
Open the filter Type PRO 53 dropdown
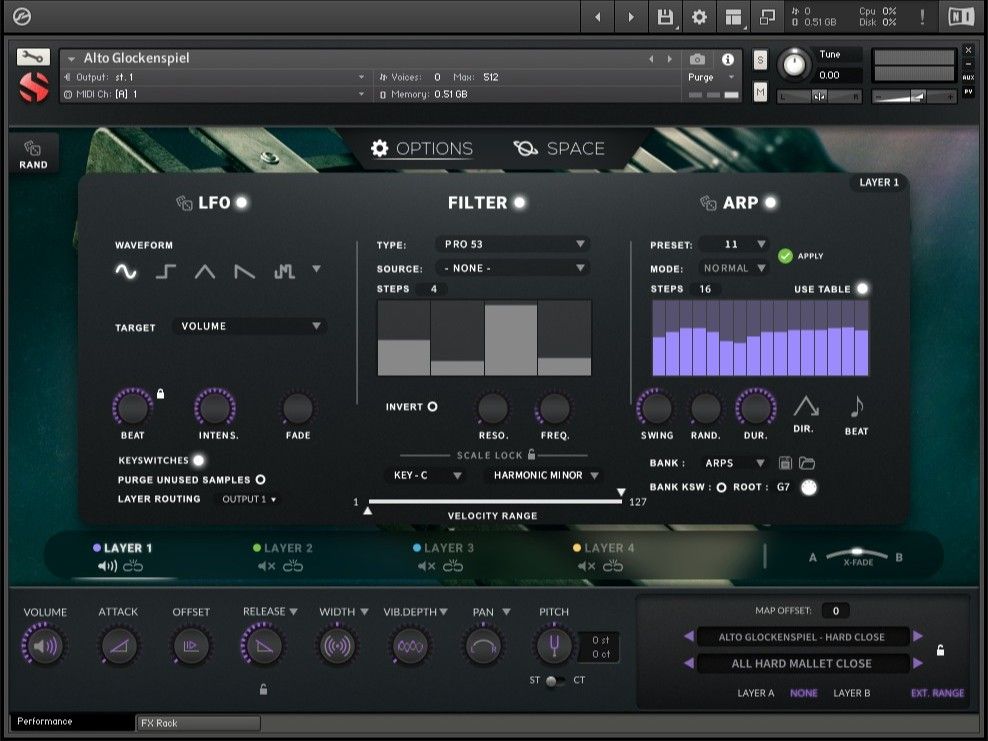click(x=513, y=244)
